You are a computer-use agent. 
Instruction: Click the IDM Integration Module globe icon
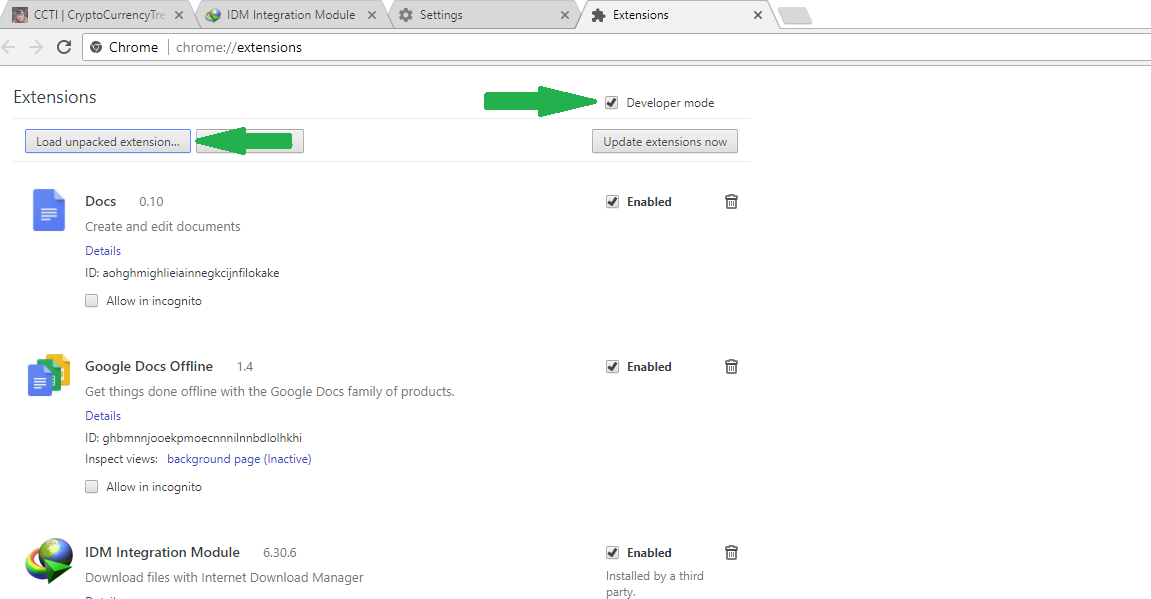[x=49, y=560]
